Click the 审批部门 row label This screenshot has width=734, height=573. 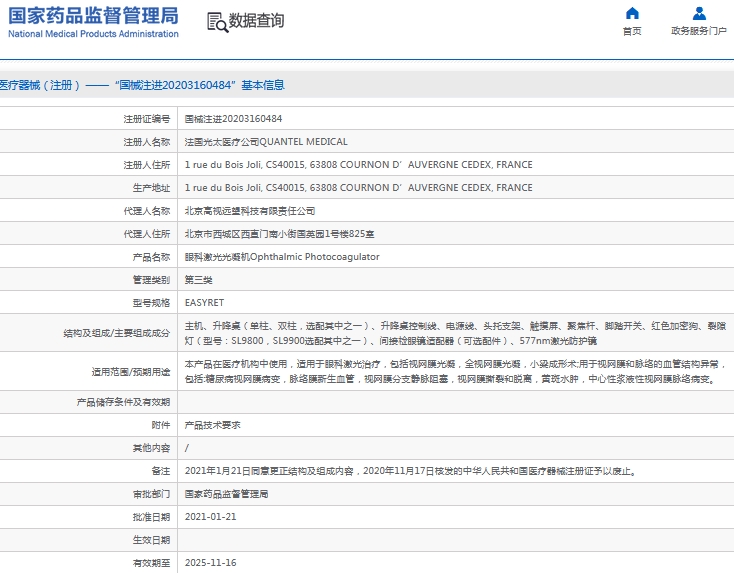point(151,494)
